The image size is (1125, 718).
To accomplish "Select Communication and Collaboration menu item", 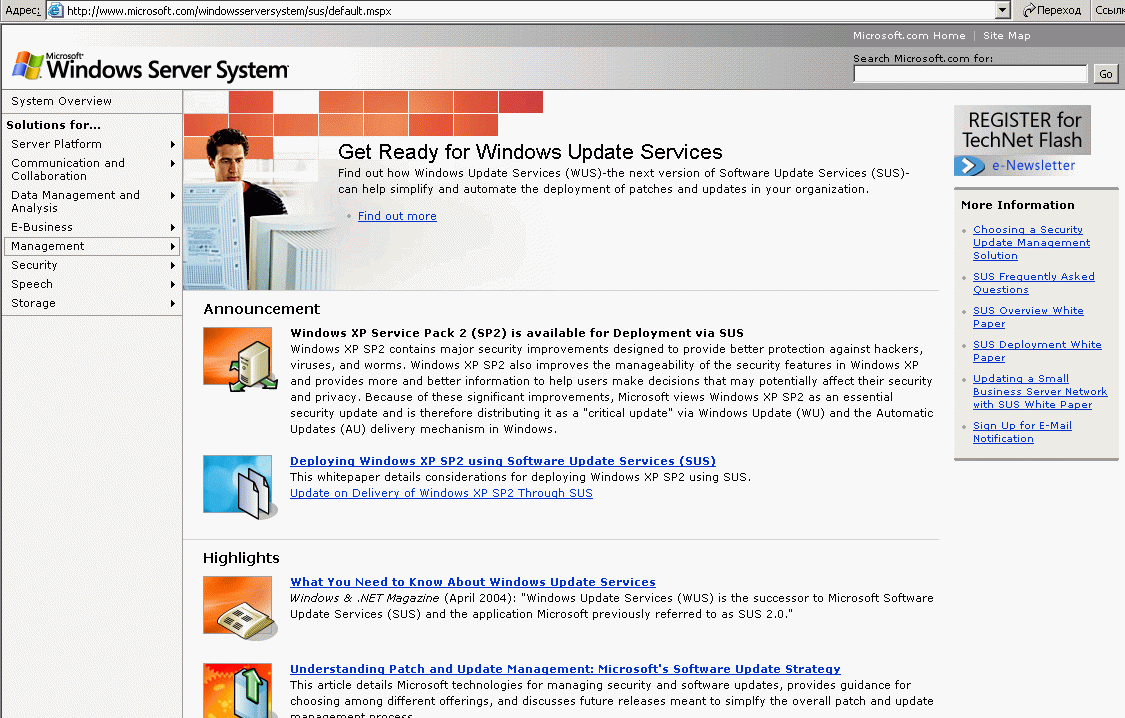I will (x=92, y=169).
